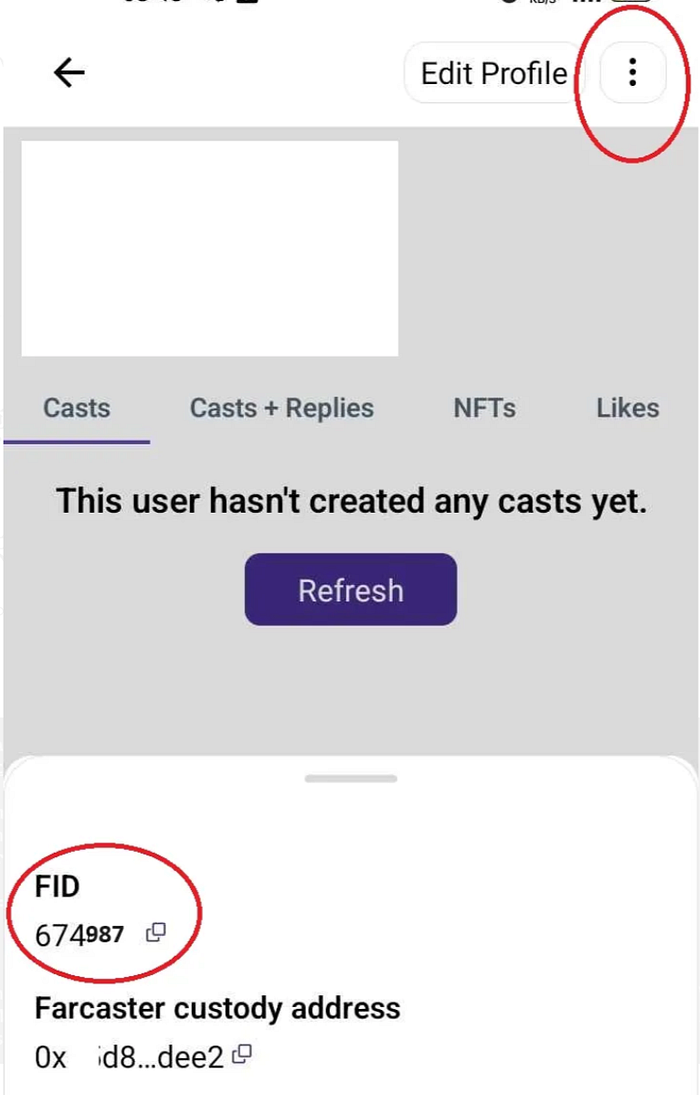Tap the bottom sheet drag handle

(350, 778)
